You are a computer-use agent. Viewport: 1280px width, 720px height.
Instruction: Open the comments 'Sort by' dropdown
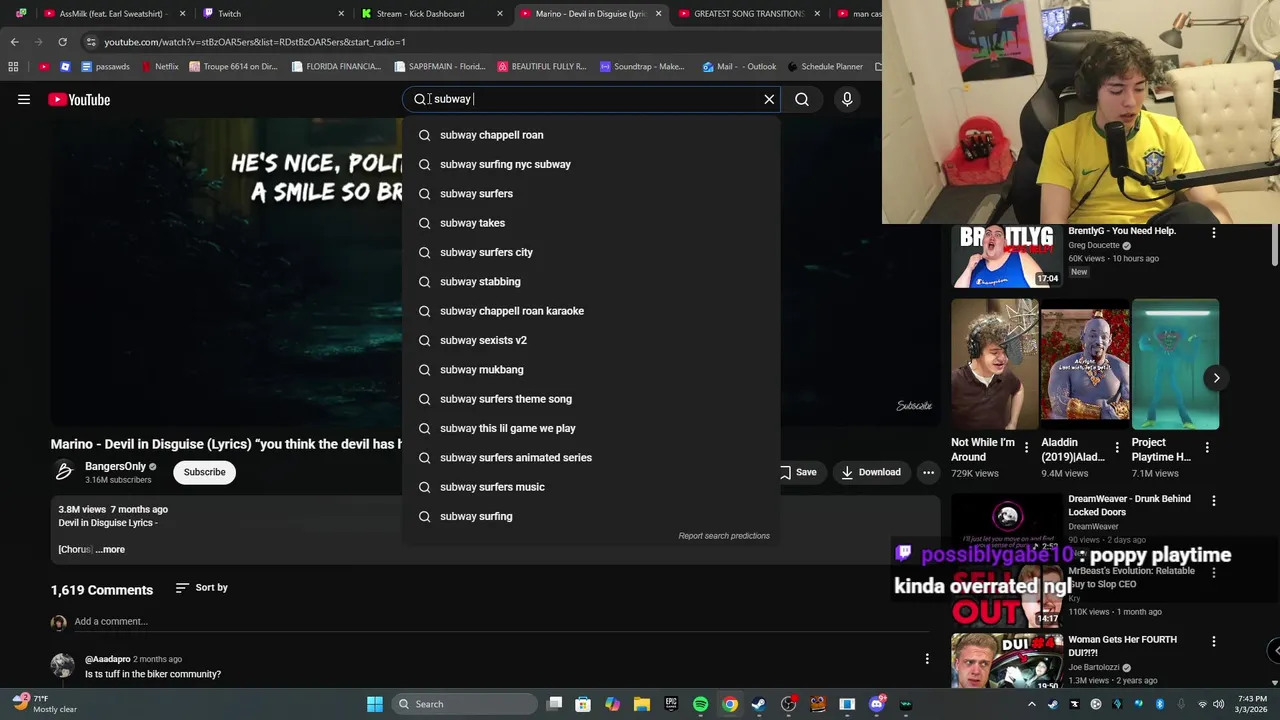click(201, 588)
